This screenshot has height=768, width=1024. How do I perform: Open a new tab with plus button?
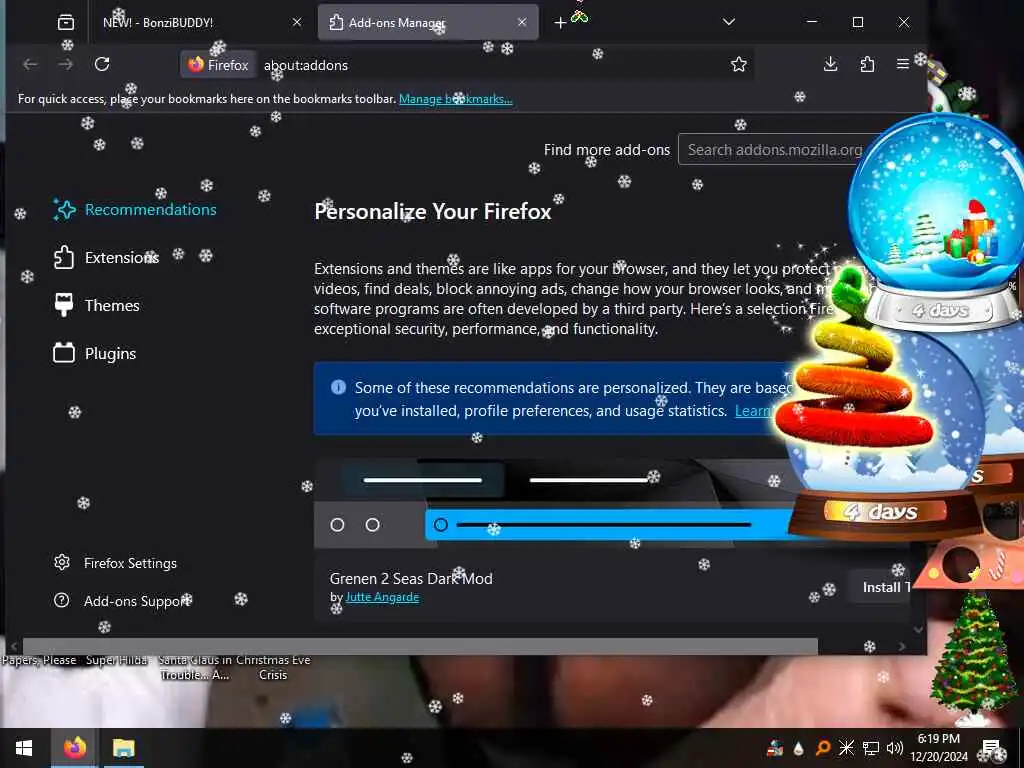(x=560, y=23)
